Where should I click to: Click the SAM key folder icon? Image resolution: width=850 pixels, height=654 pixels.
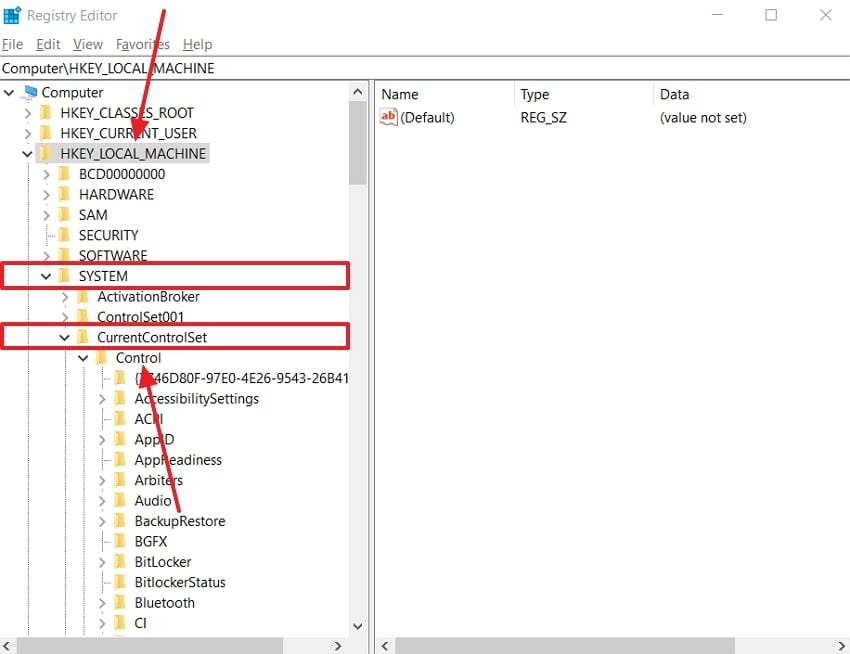pos(65,214)
